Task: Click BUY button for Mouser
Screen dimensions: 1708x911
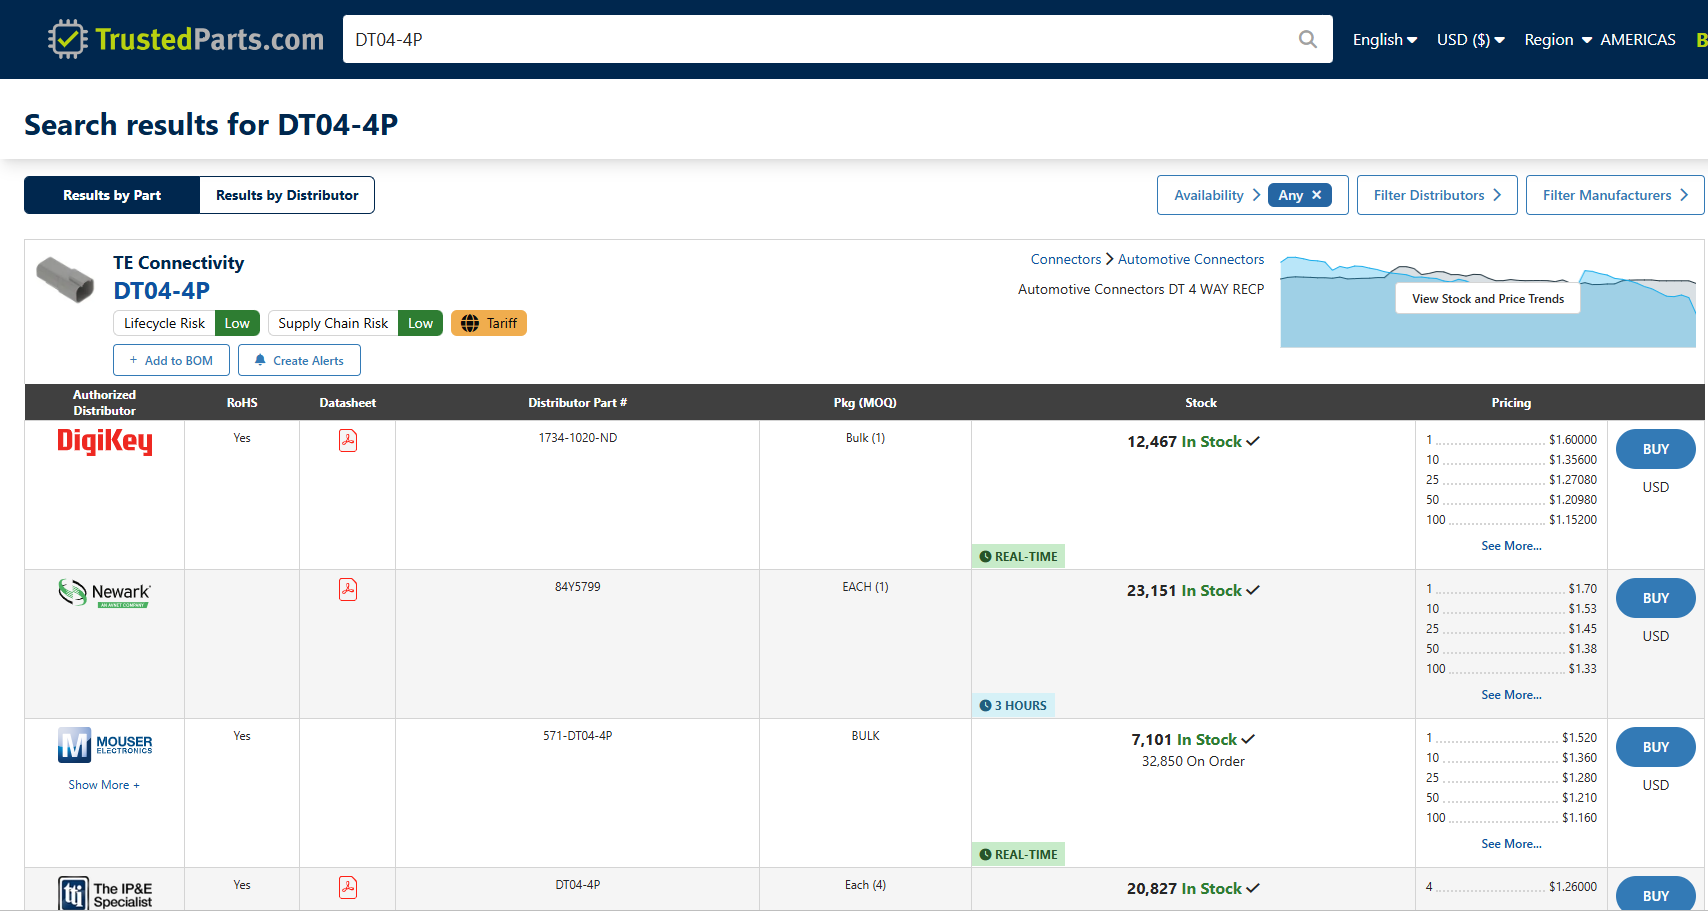Action: (1656, 747)
